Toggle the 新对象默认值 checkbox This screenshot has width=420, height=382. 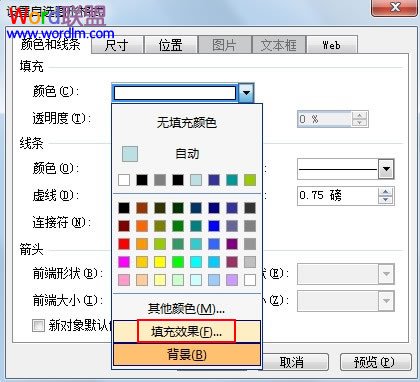pyautogui.click(x=38, y=325)
